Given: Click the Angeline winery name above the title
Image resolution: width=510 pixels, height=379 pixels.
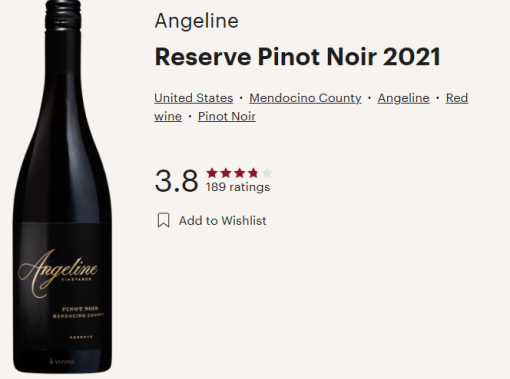Looking at the screenshot, I should (197, 21).
